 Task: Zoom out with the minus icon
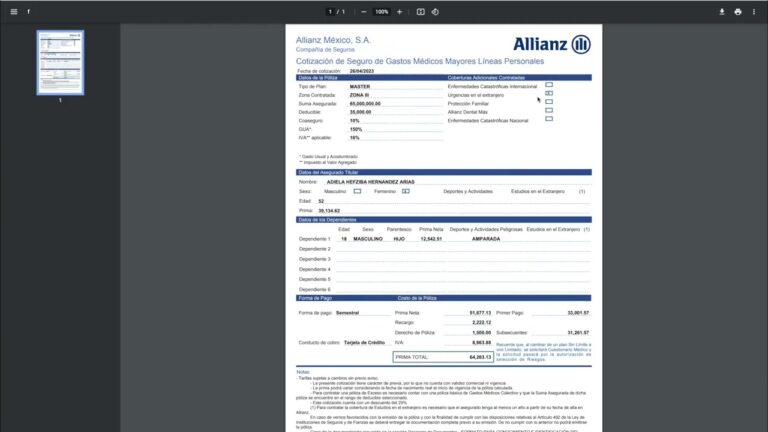pyautogui.click(x=363, y=12)
